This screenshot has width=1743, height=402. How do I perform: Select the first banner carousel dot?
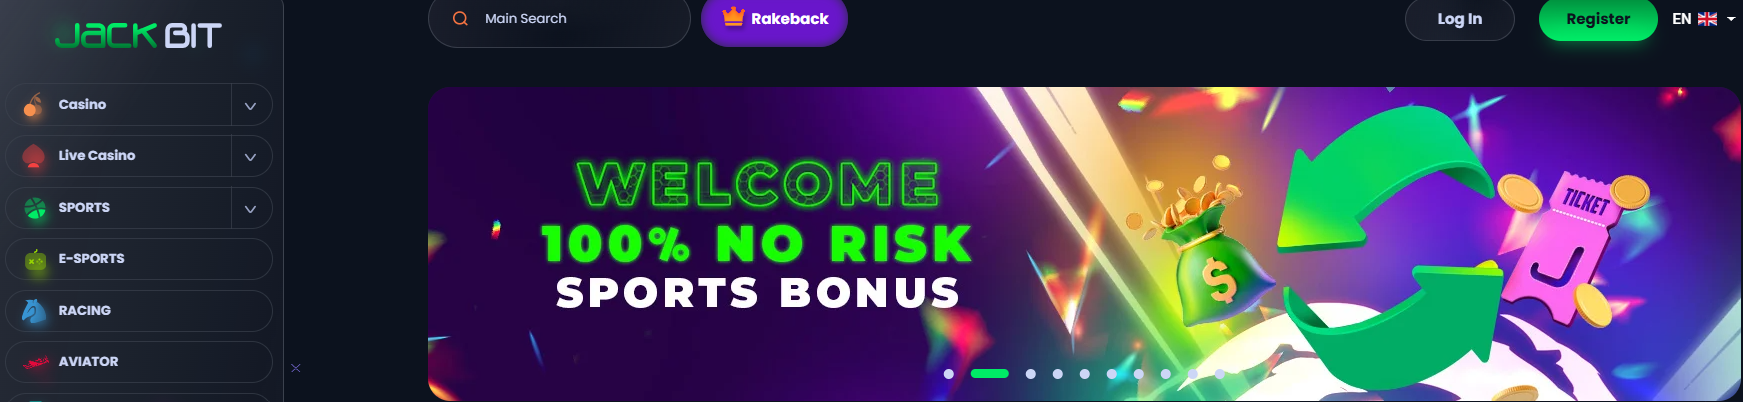[948, 374]
